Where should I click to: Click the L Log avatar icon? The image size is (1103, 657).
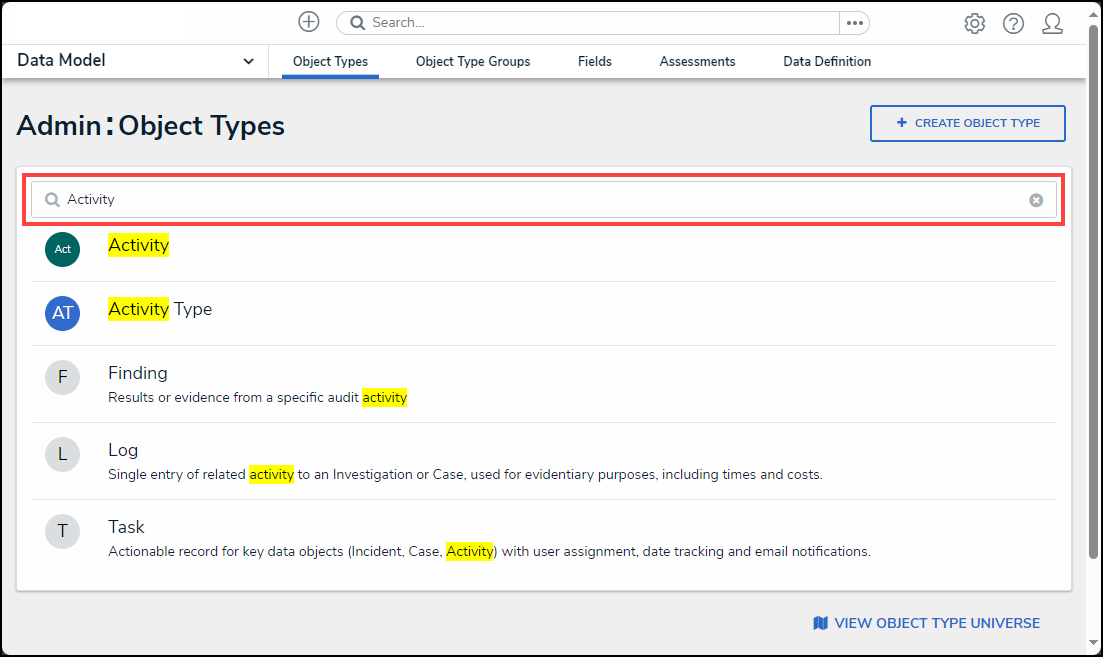[x=62, y=454]
